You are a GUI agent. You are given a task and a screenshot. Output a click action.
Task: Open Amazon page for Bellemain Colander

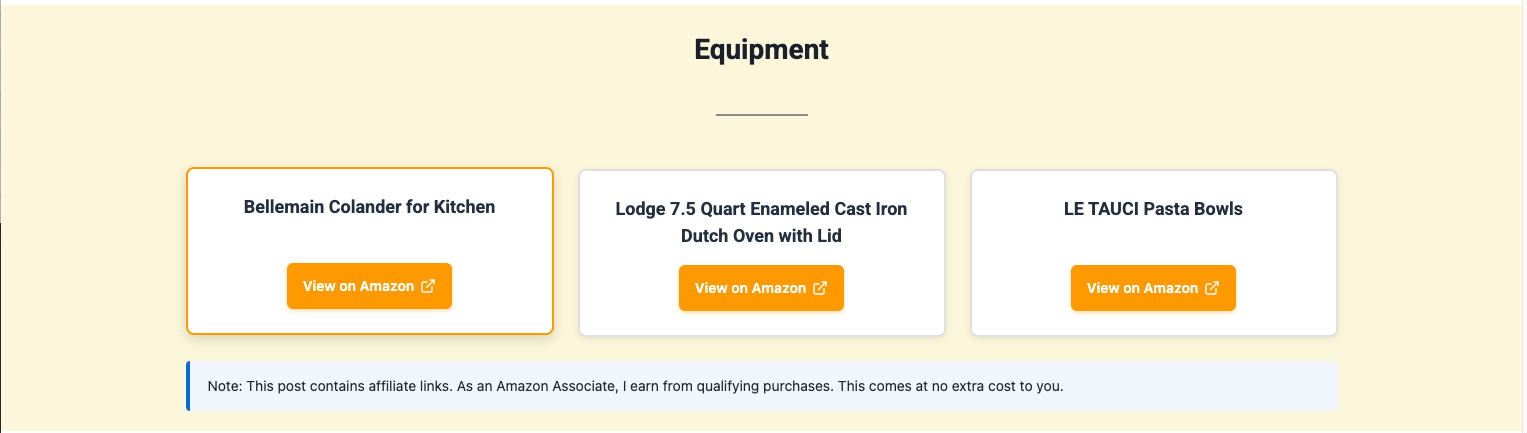(358, 286)
